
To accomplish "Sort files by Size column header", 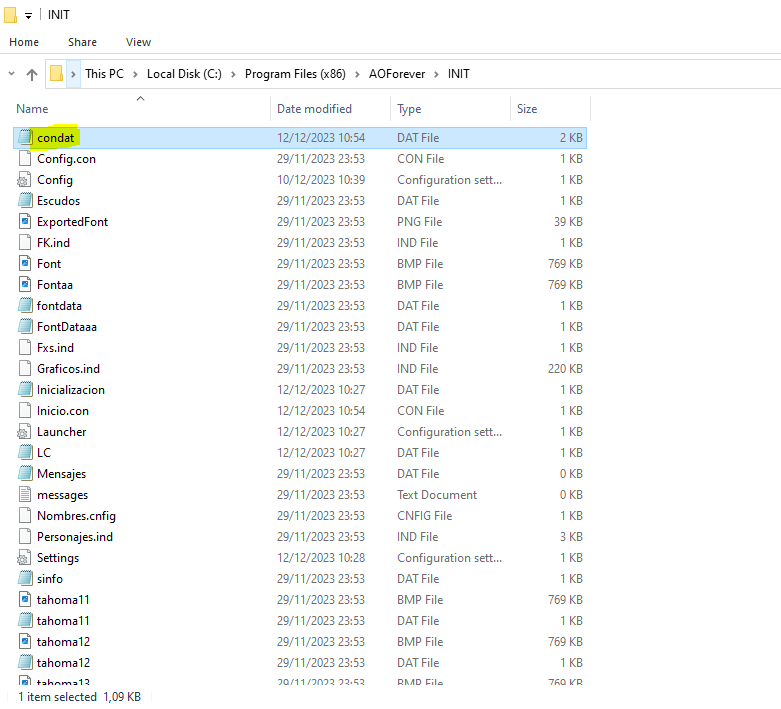I will coord(527,109).
